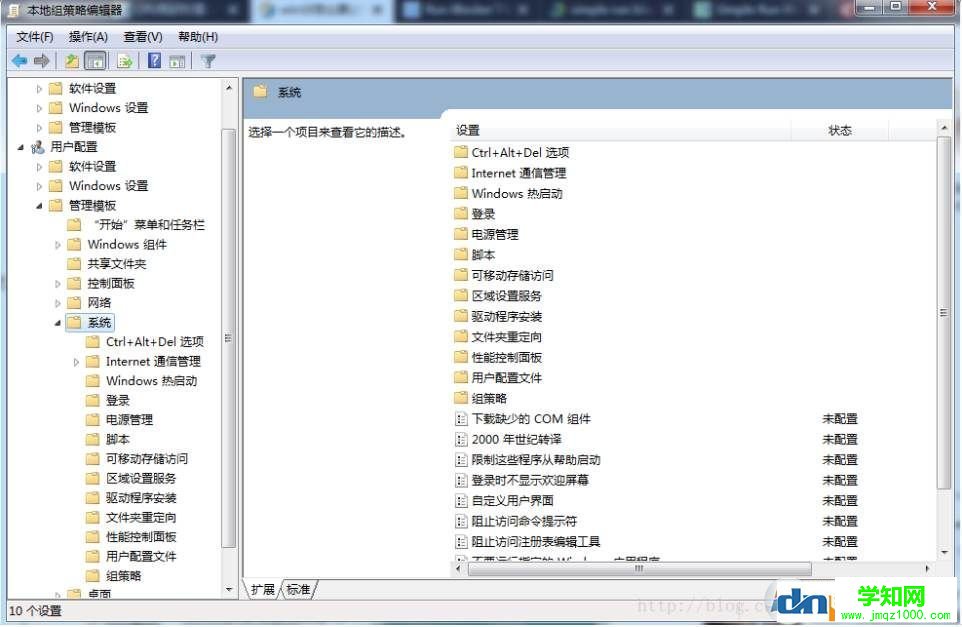Open Windows 热启动 folder in right list
The image size is (962, 627).
pyautogui.click(x=517, y=193)
